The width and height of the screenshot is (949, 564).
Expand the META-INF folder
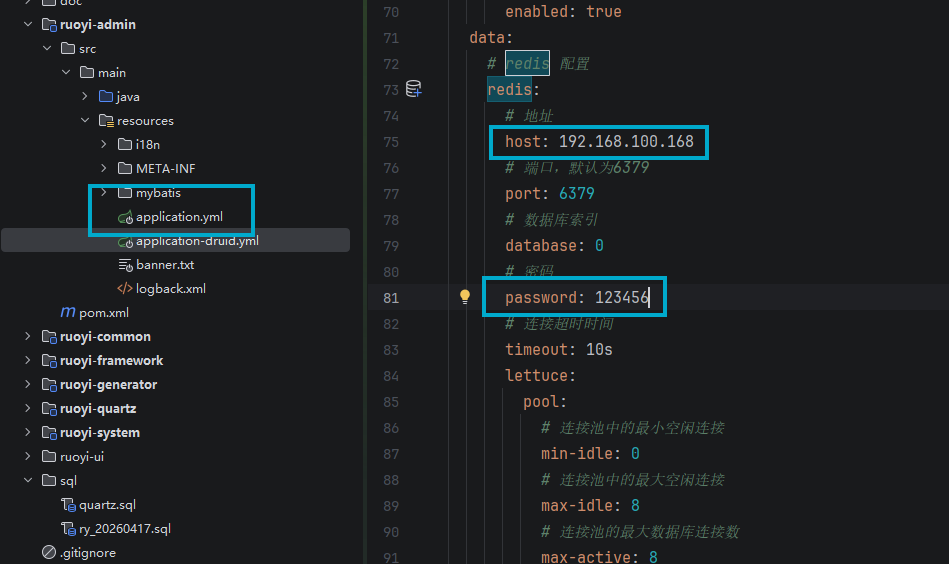click(103, 168)
